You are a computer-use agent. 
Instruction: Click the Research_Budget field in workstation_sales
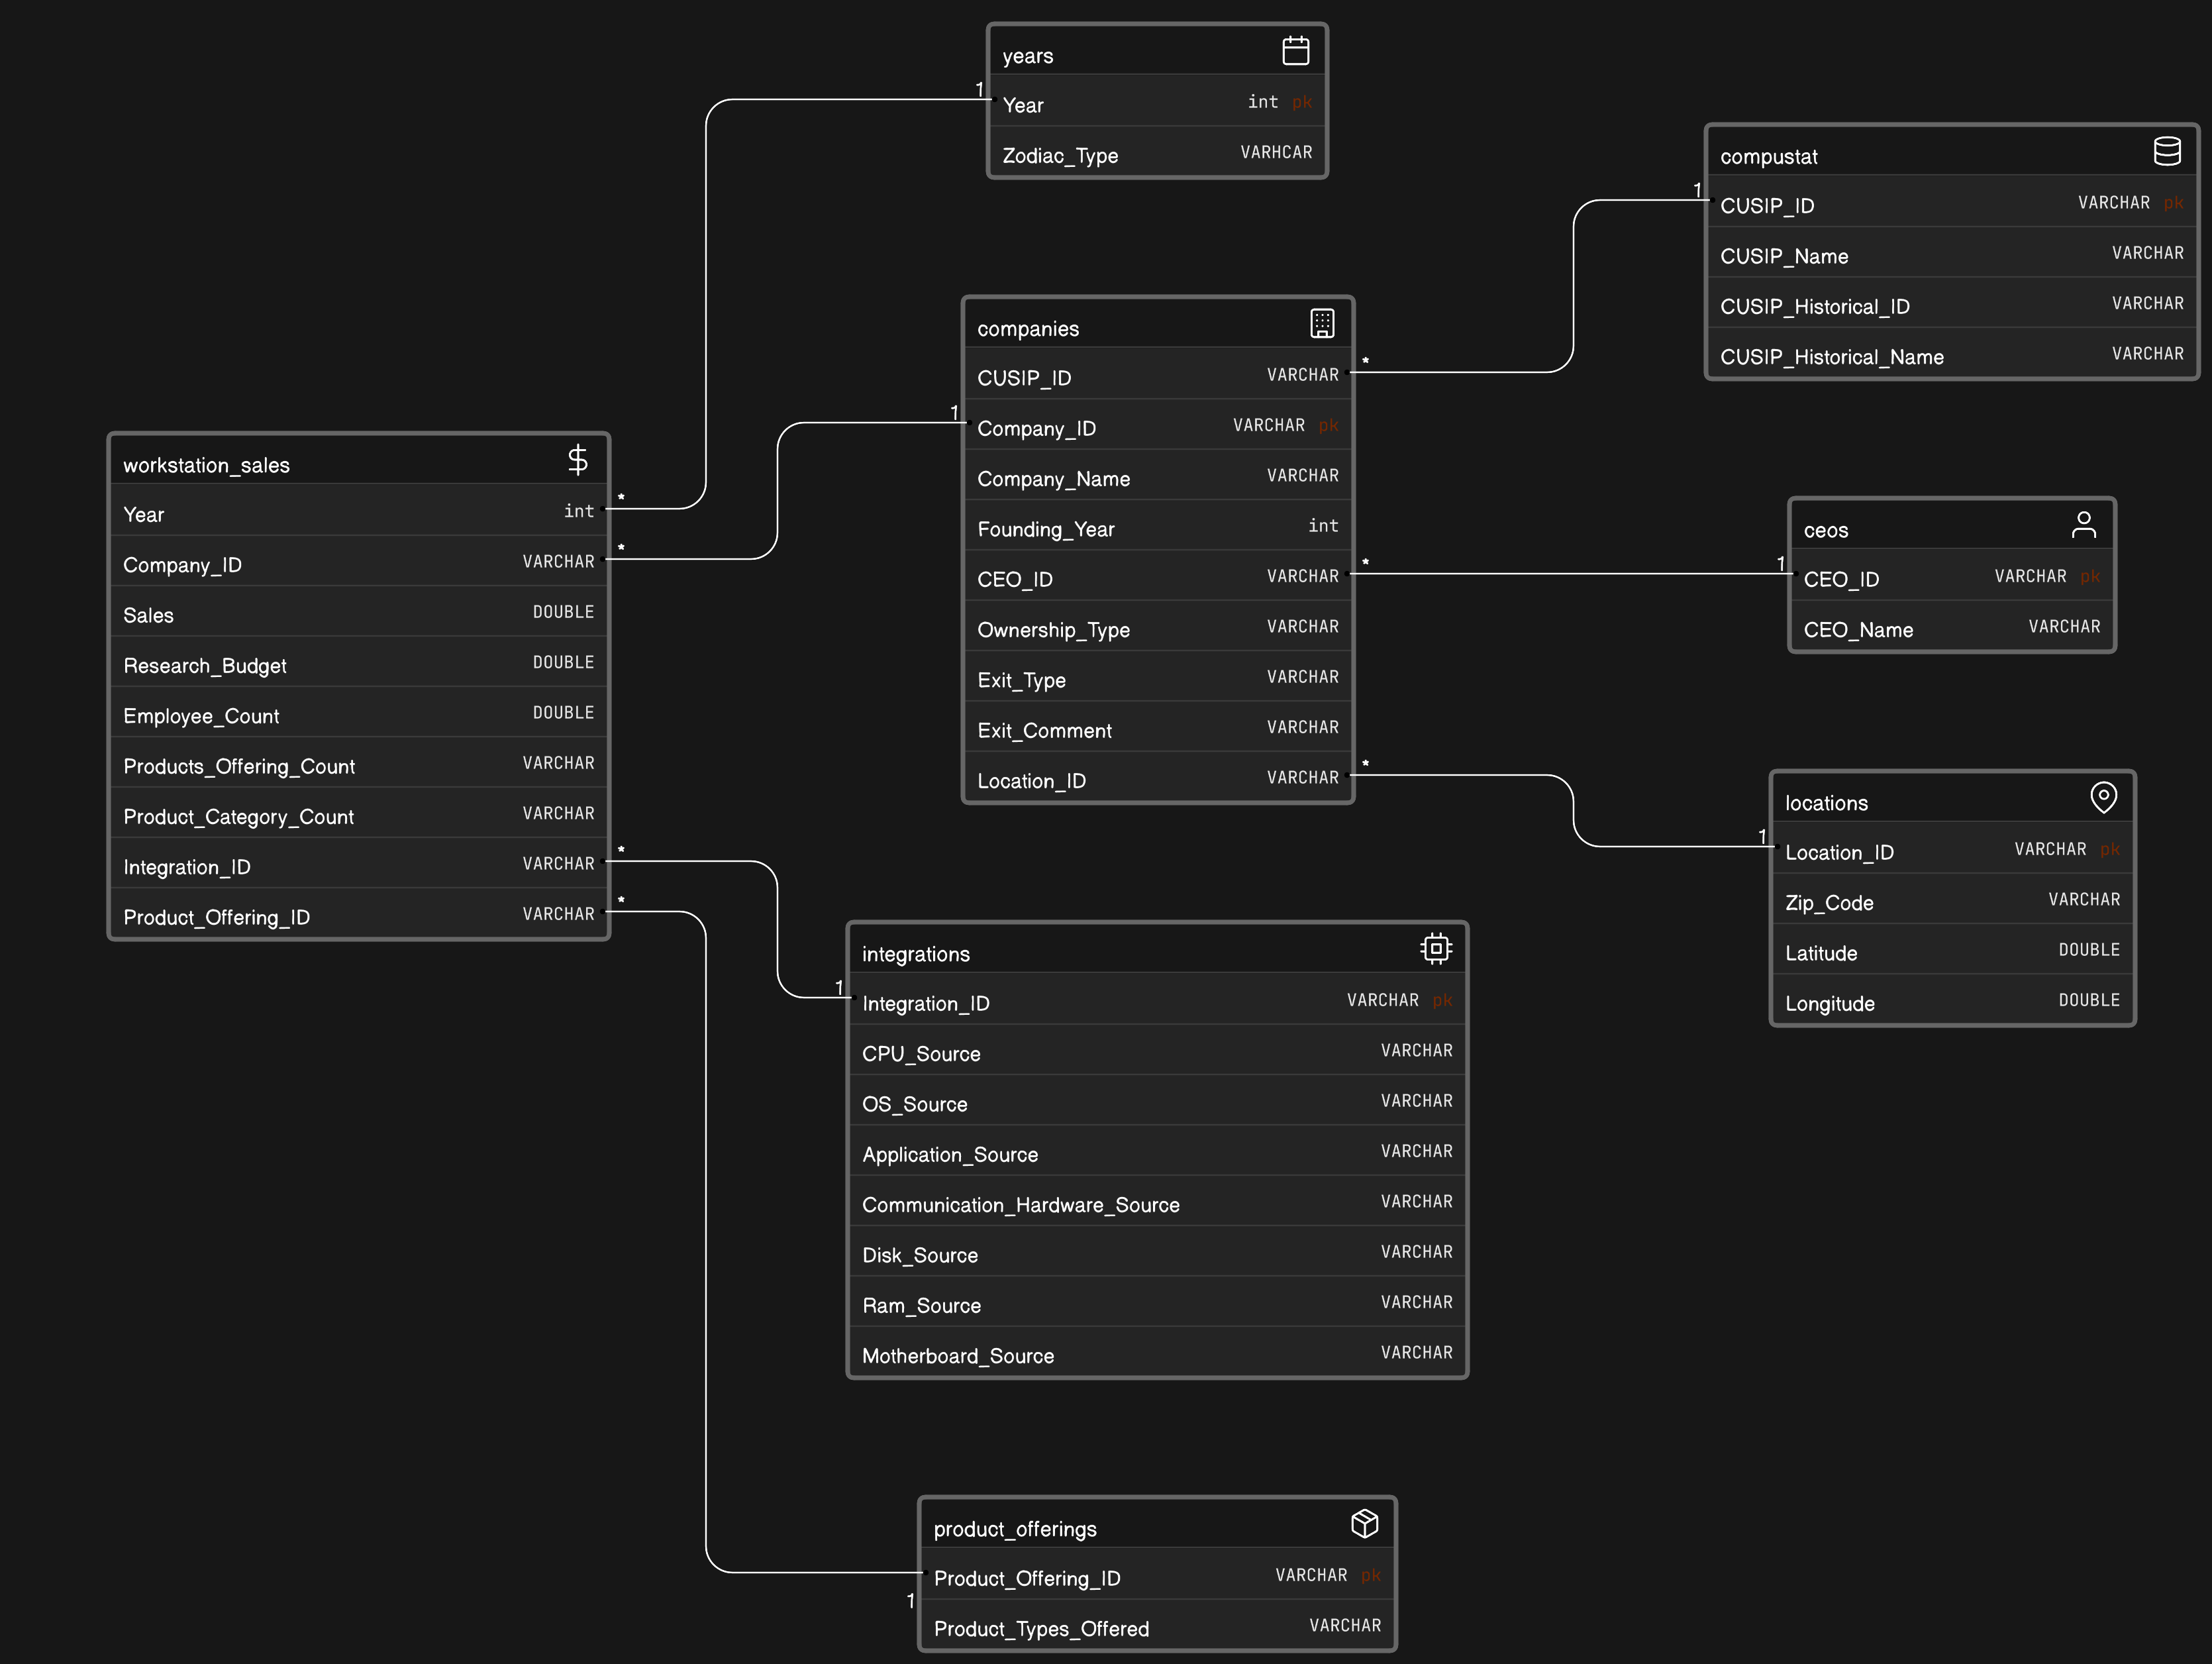[204, 666]
